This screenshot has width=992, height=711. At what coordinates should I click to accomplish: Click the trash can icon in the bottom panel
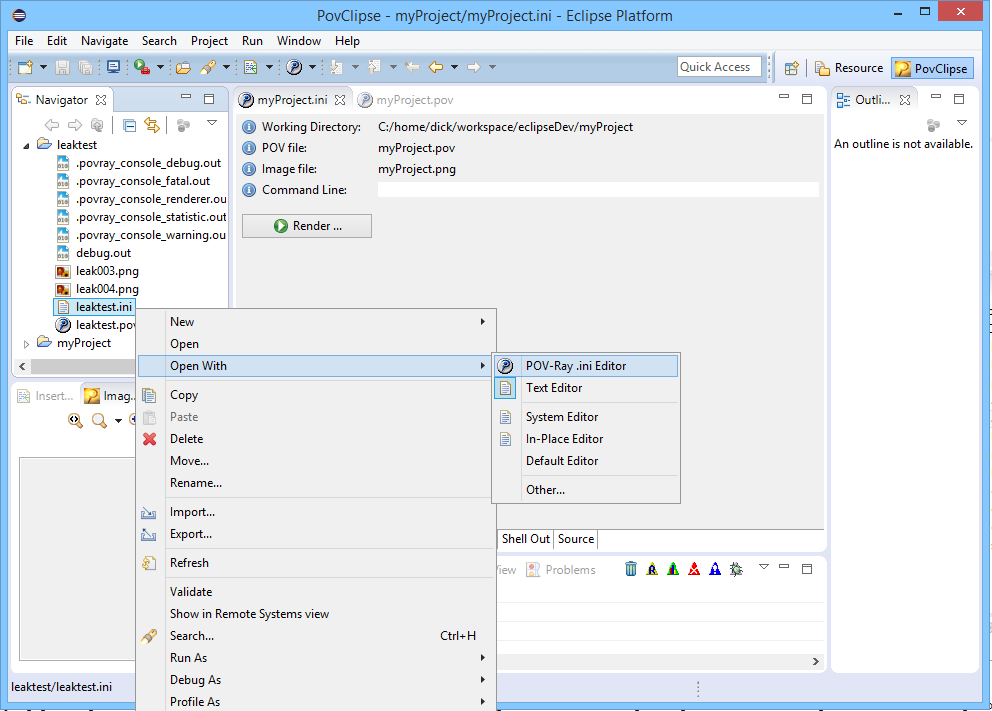coord(631,569)
